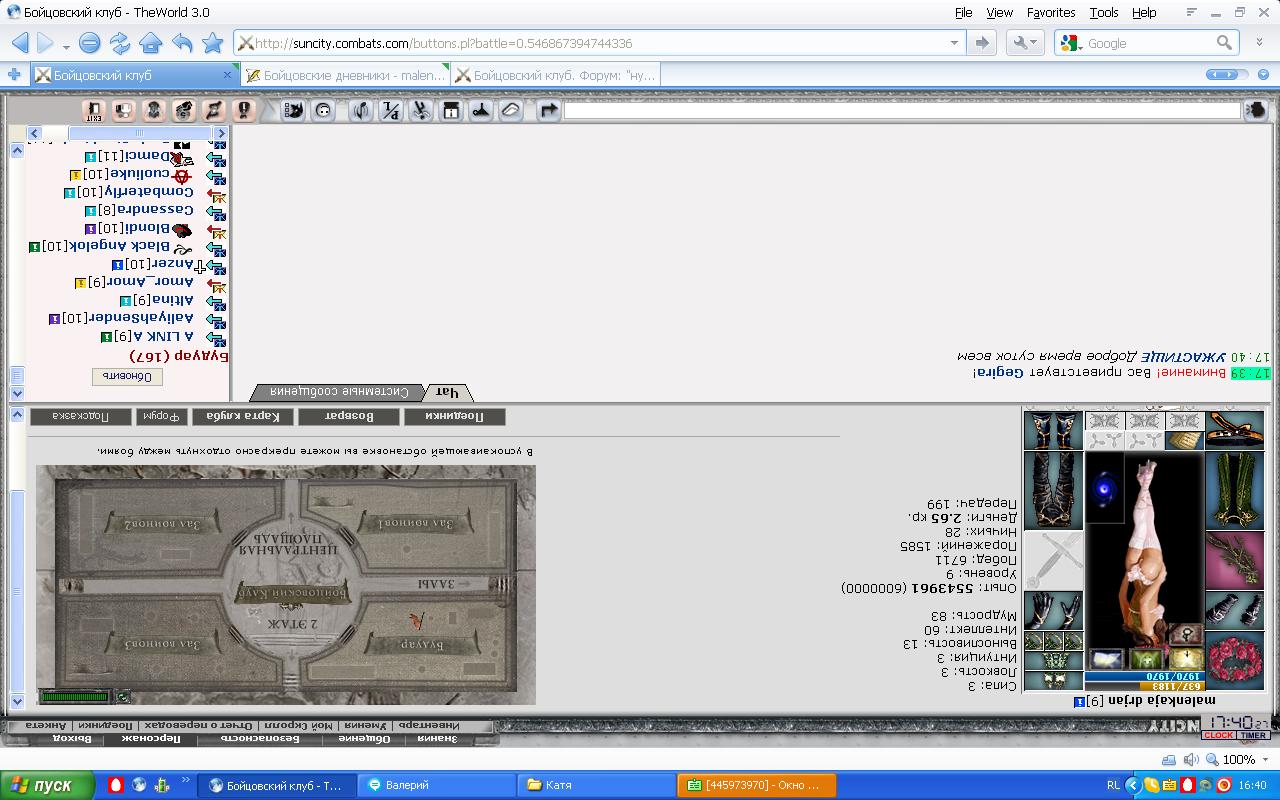Image resolution: width=1280 pixels, height=800 pixels.
Task: Click browser Home button
Action: [x=150, y=43]
